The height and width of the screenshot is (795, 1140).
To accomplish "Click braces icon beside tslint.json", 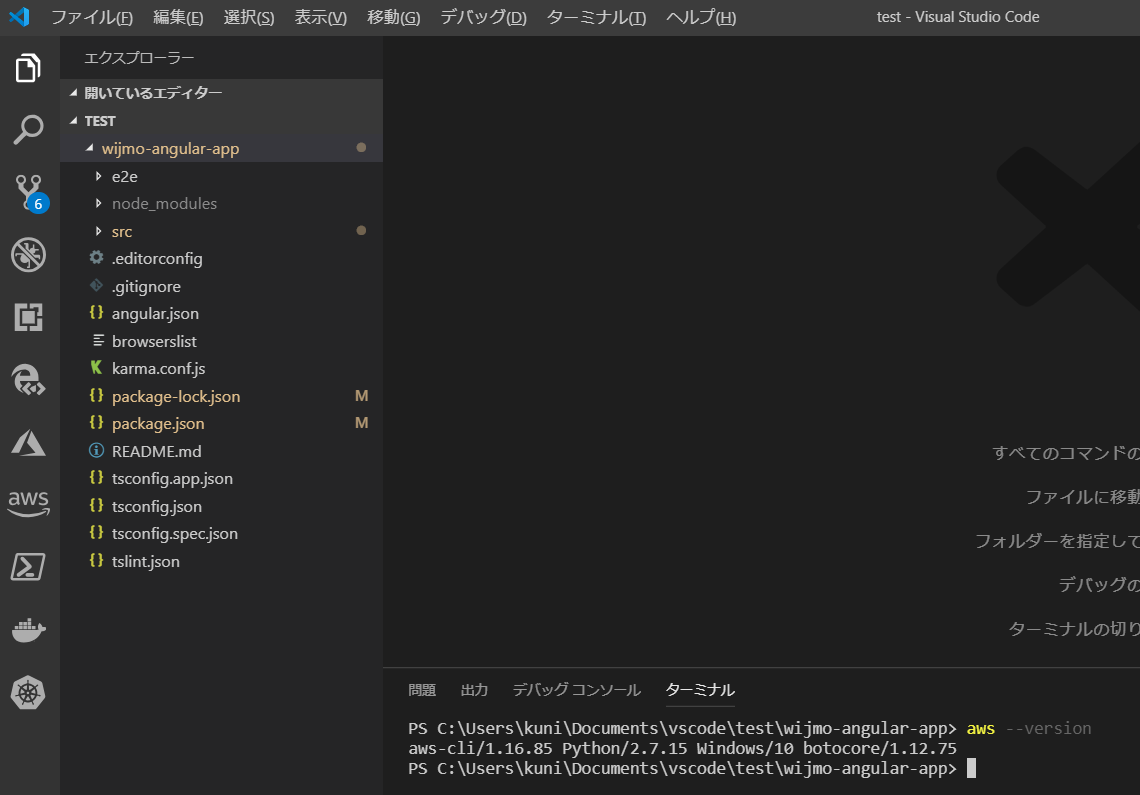I will click(96, 560).
